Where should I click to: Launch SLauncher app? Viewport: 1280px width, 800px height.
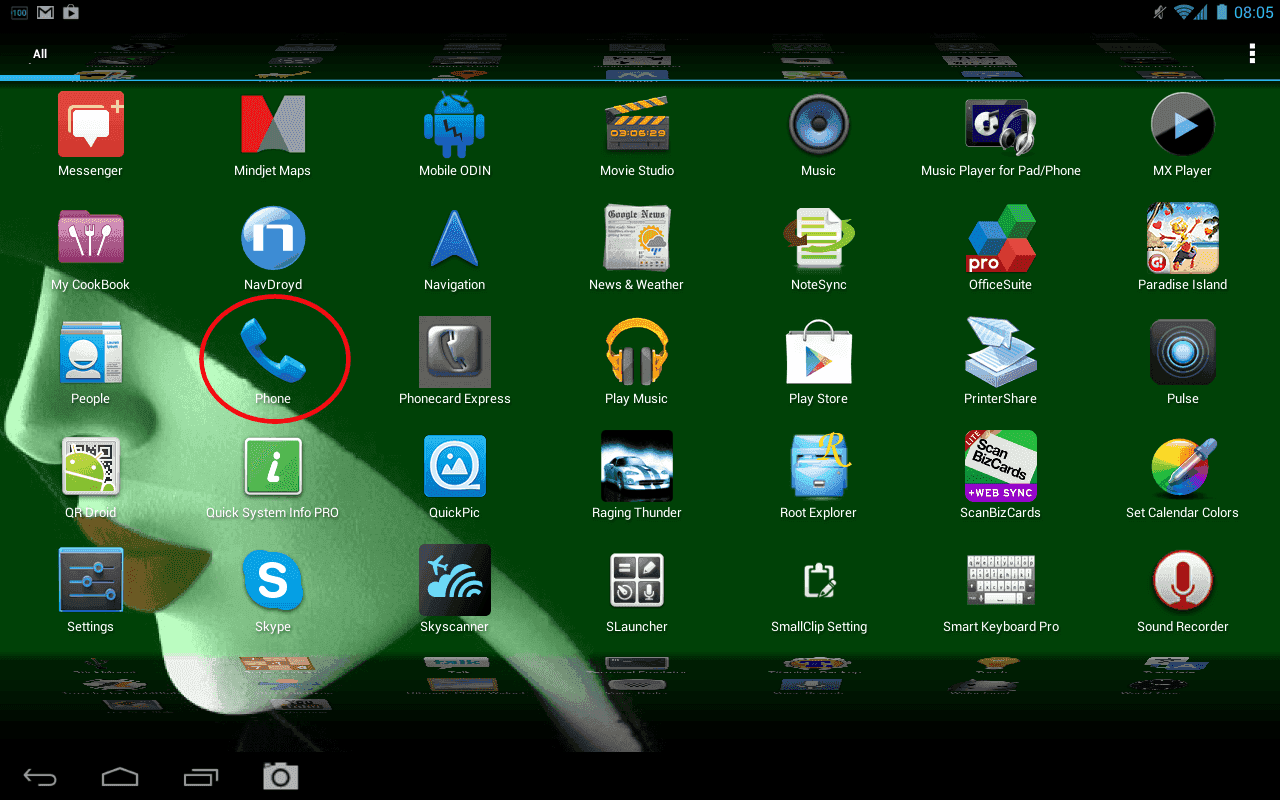[x=637, y=580]
